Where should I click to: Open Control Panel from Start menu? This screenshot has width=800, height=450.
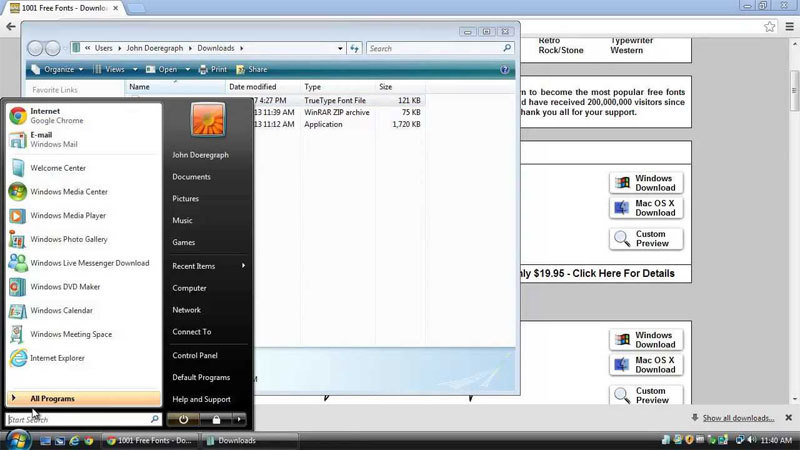pyautogui.click(x=195, y=355)
